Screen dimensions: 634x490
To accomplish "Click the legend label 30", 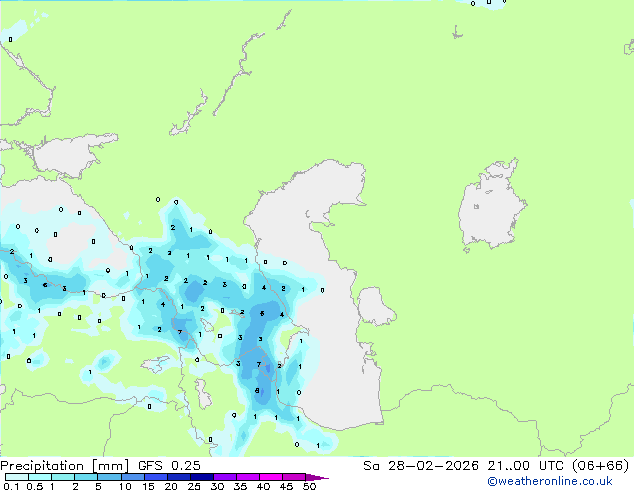I will pyautogui.click(x=217, y=486).
